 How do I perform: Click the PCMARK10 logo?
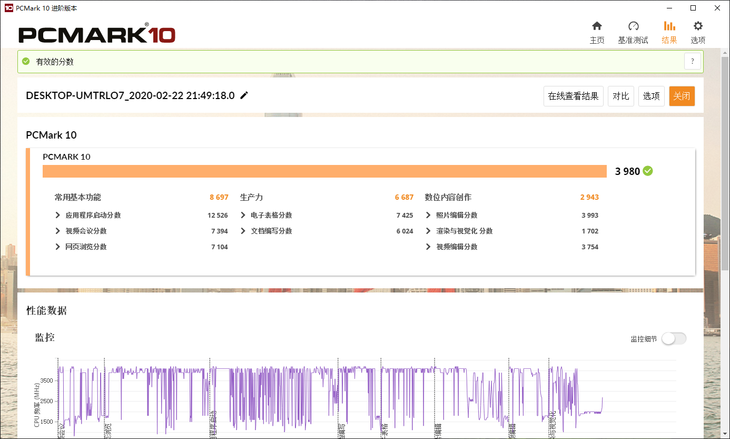[x=97, y=34]
